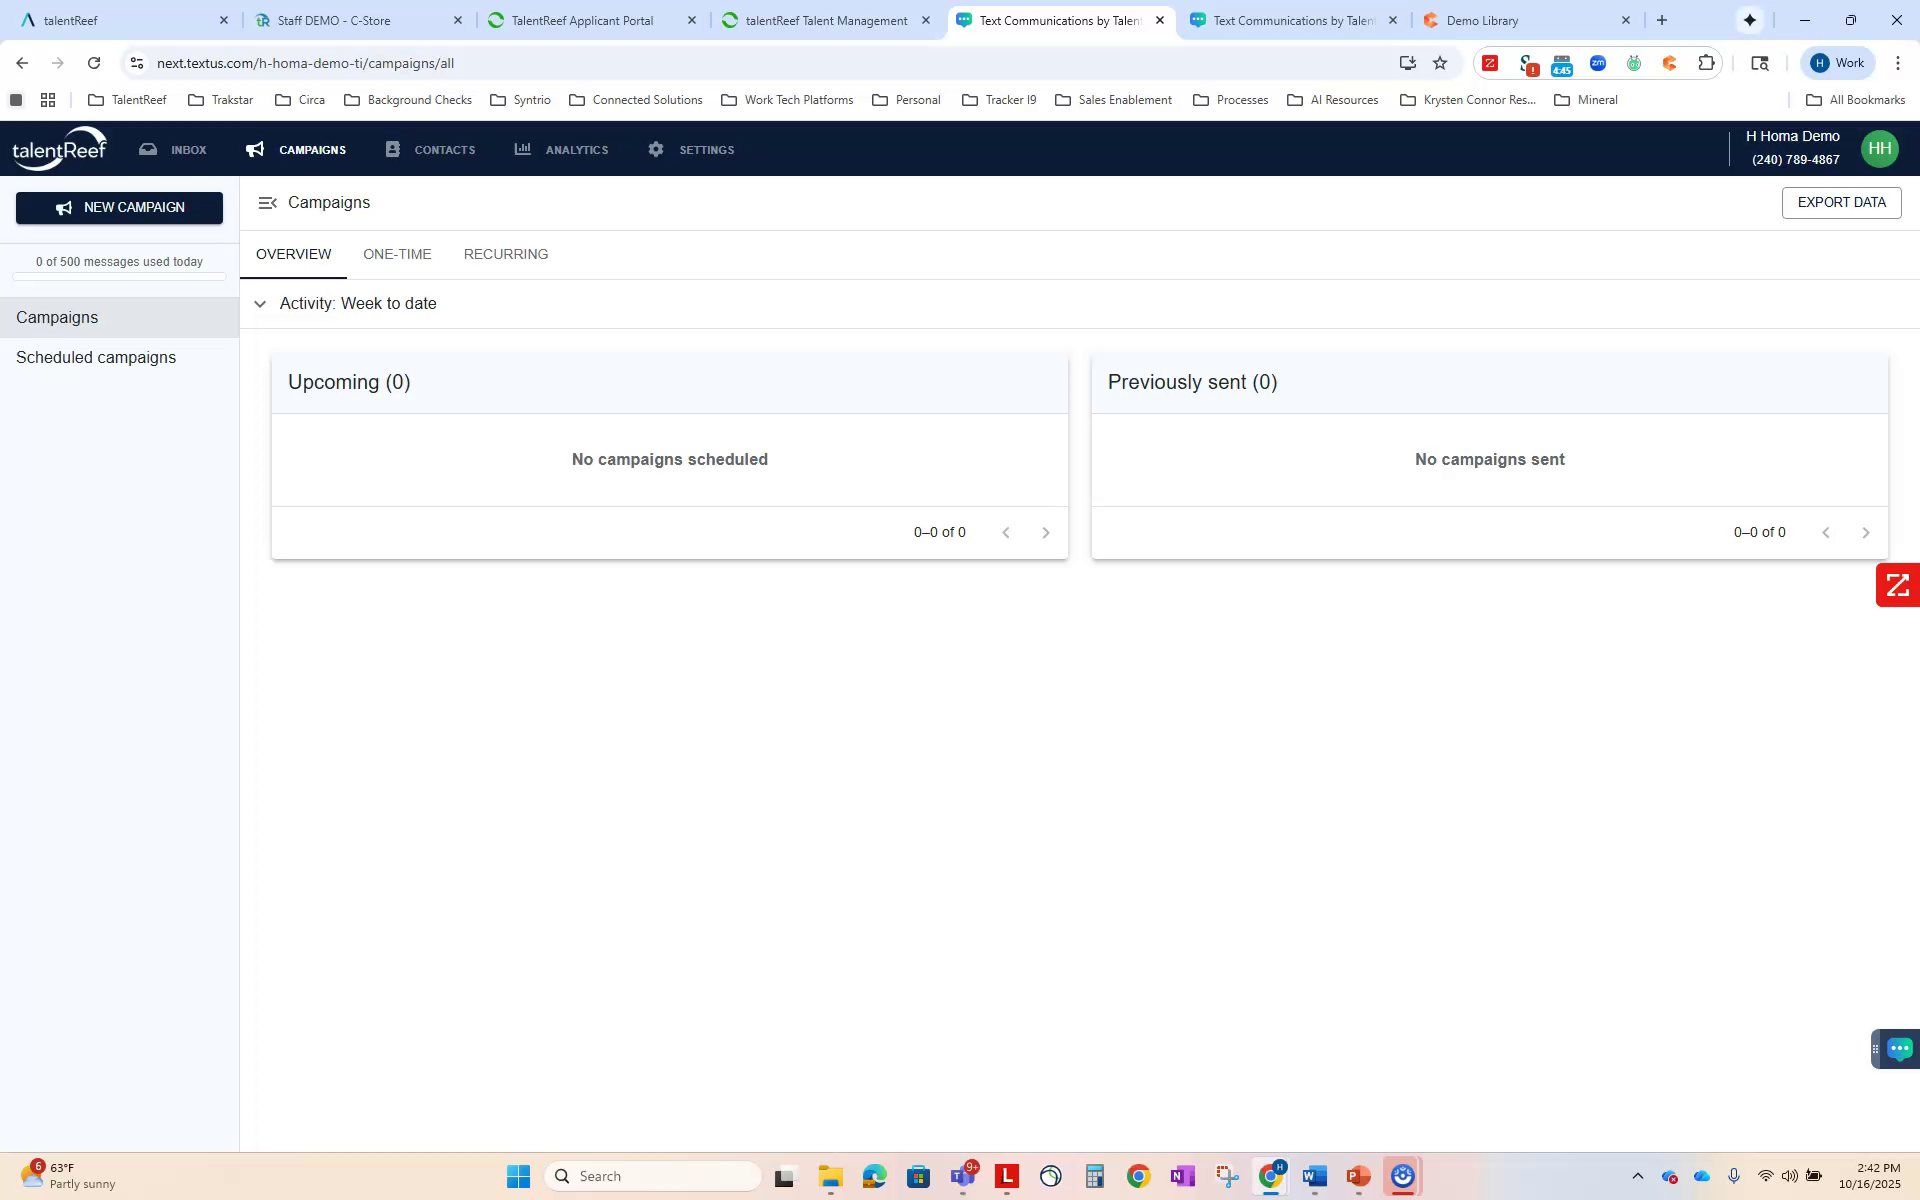The width and height of the screenshot is (1920, 1200).
Task: Click the NEW CAMPAIGN button
Action: point(118,207)
